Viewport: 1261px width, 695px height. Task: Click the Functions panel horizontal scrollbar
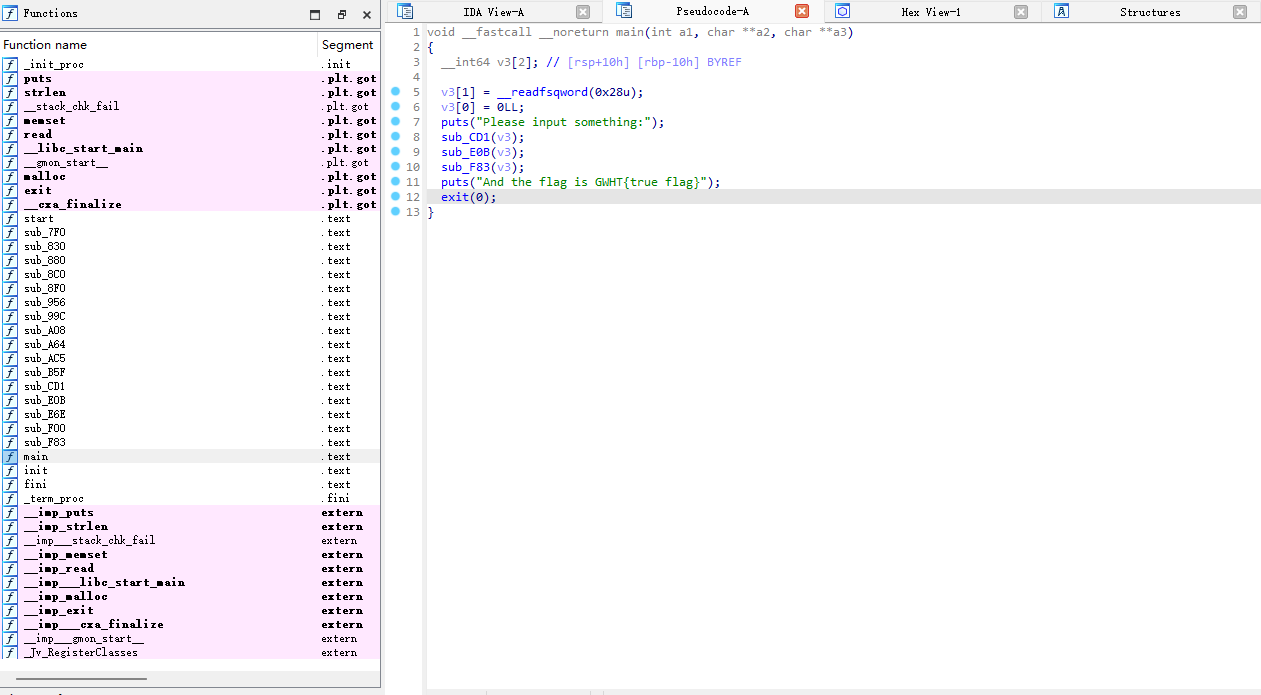tap(82, 679)
